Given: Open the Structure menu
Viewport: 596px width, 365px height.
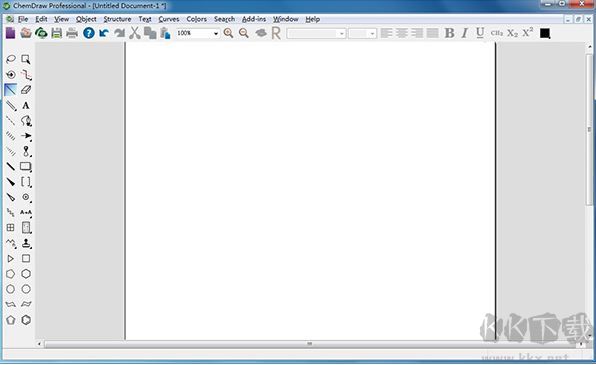Looking at the screenshot, I should coord(117,19).
